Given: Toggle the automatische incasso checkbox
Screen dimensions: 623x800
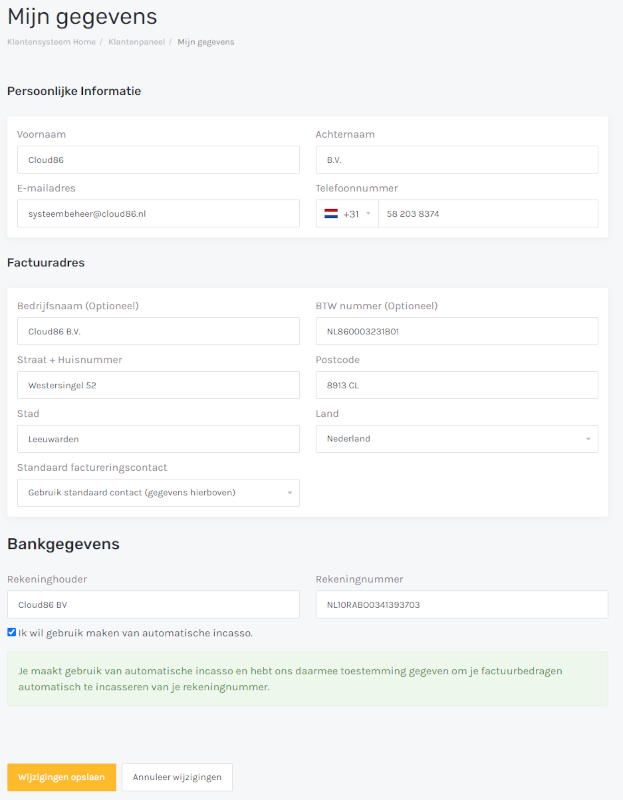Looking at the screenshot, I should tap(12, 632).
